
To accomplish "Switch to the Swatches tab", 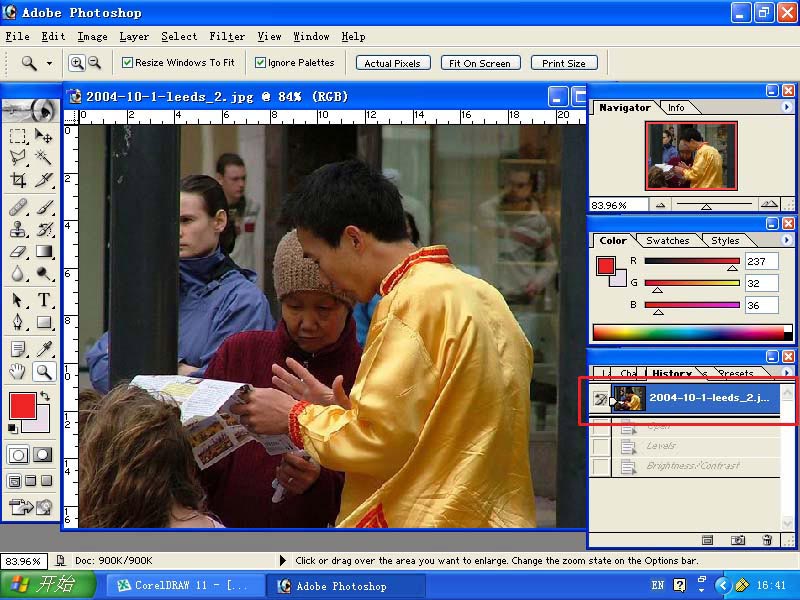I will coord(667,241).
